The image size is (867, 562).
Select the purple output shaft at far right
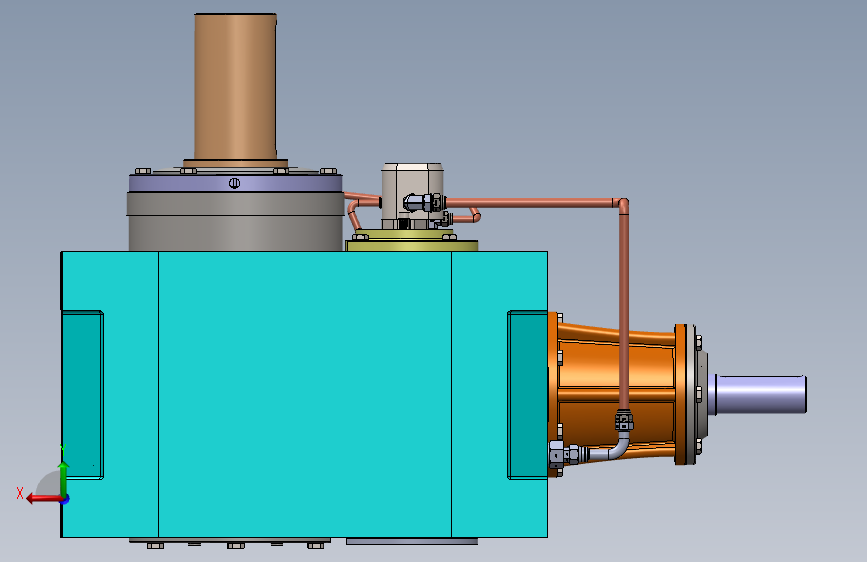760,394
